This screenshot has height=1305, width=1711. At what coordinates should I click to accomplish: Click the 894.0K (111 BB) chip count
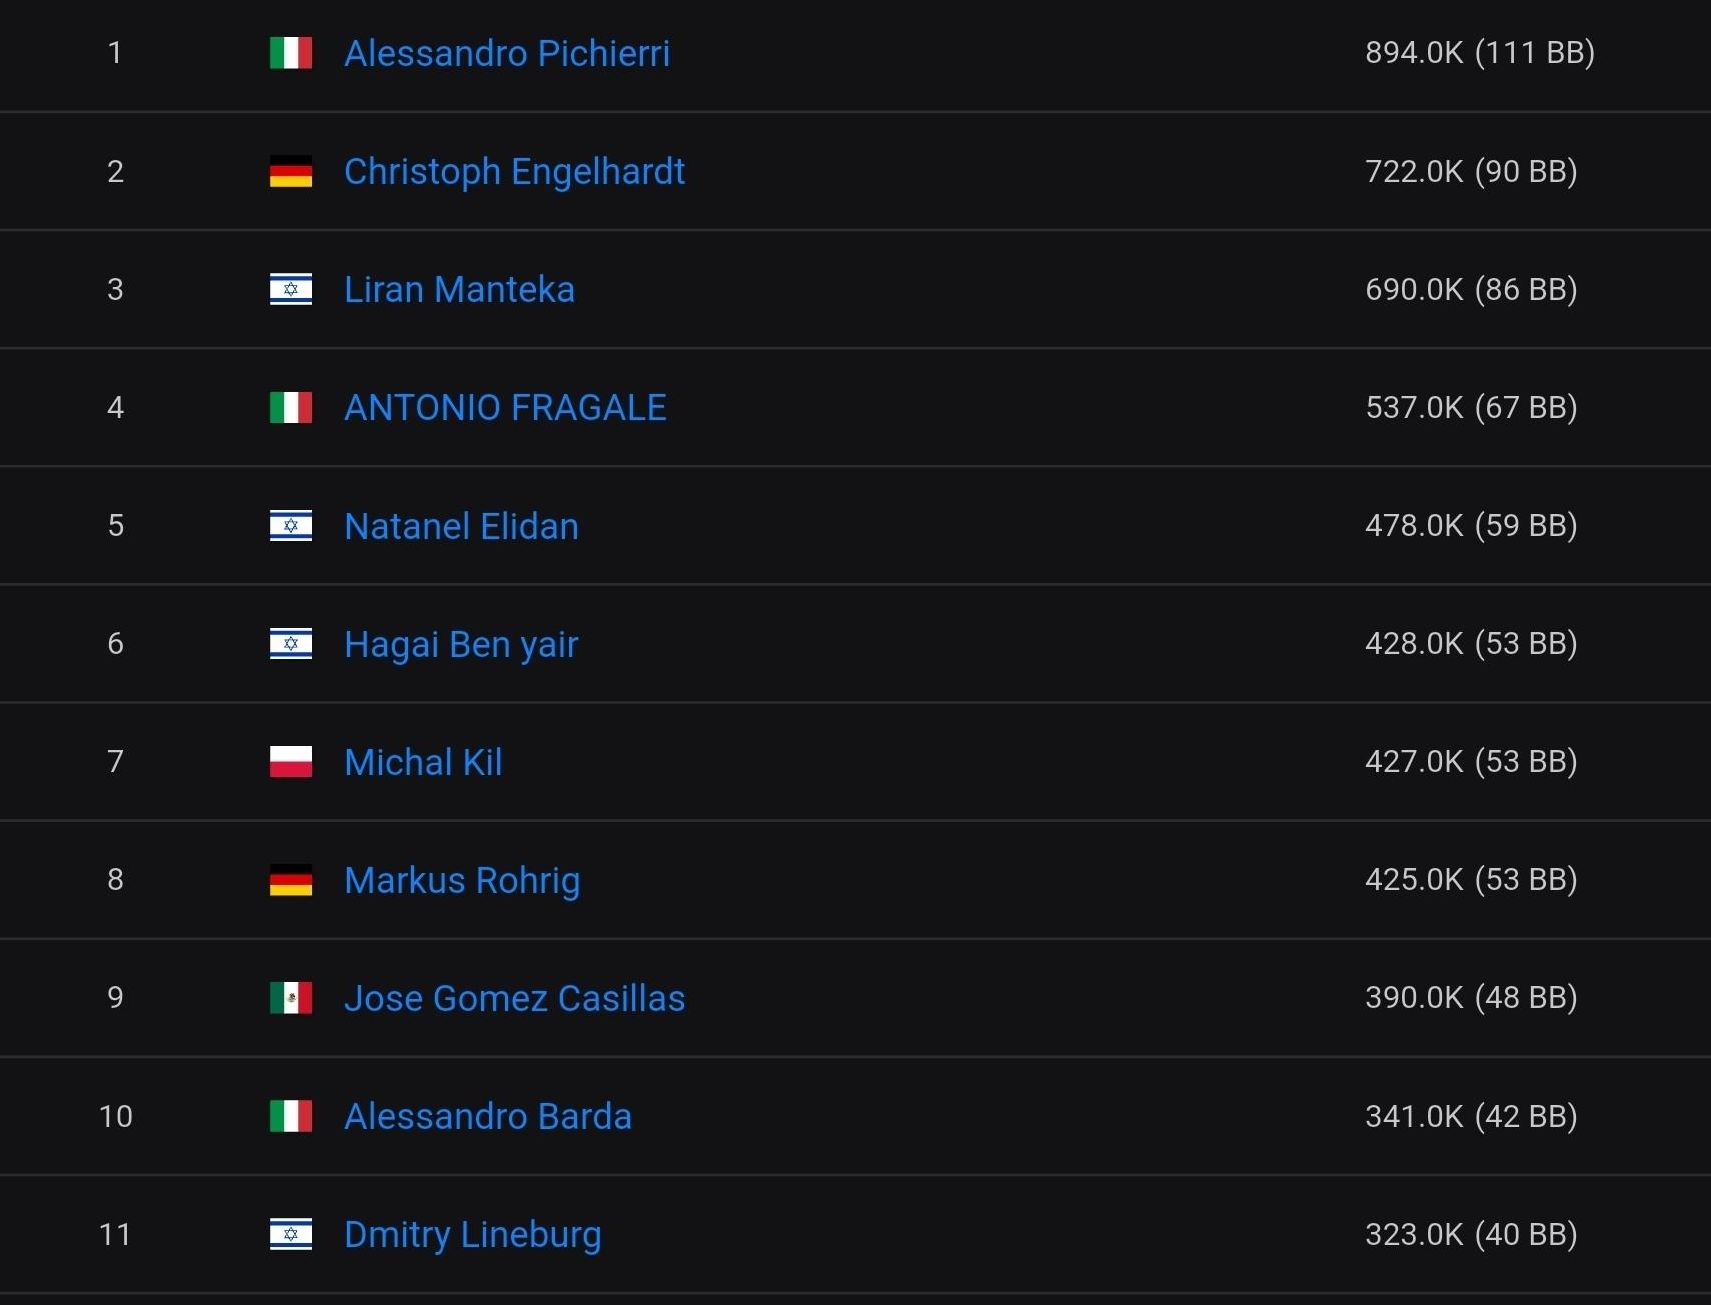1479,52
